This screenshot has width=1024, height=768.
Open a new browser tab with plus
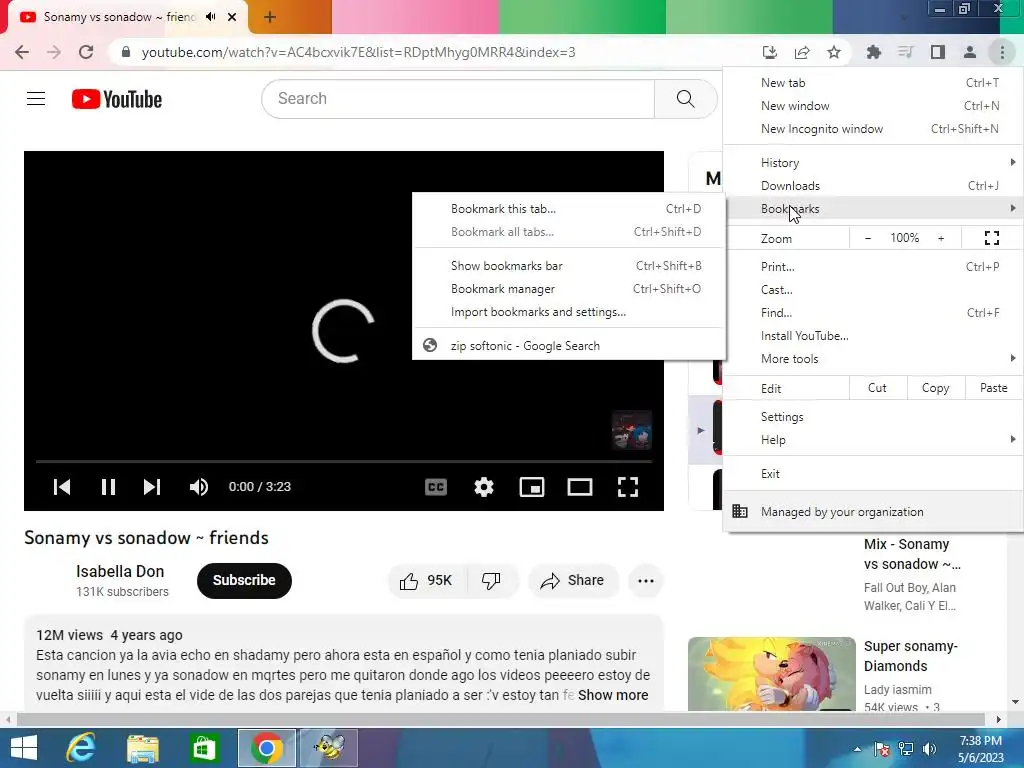pyautogui.click(x=270, y=17)
